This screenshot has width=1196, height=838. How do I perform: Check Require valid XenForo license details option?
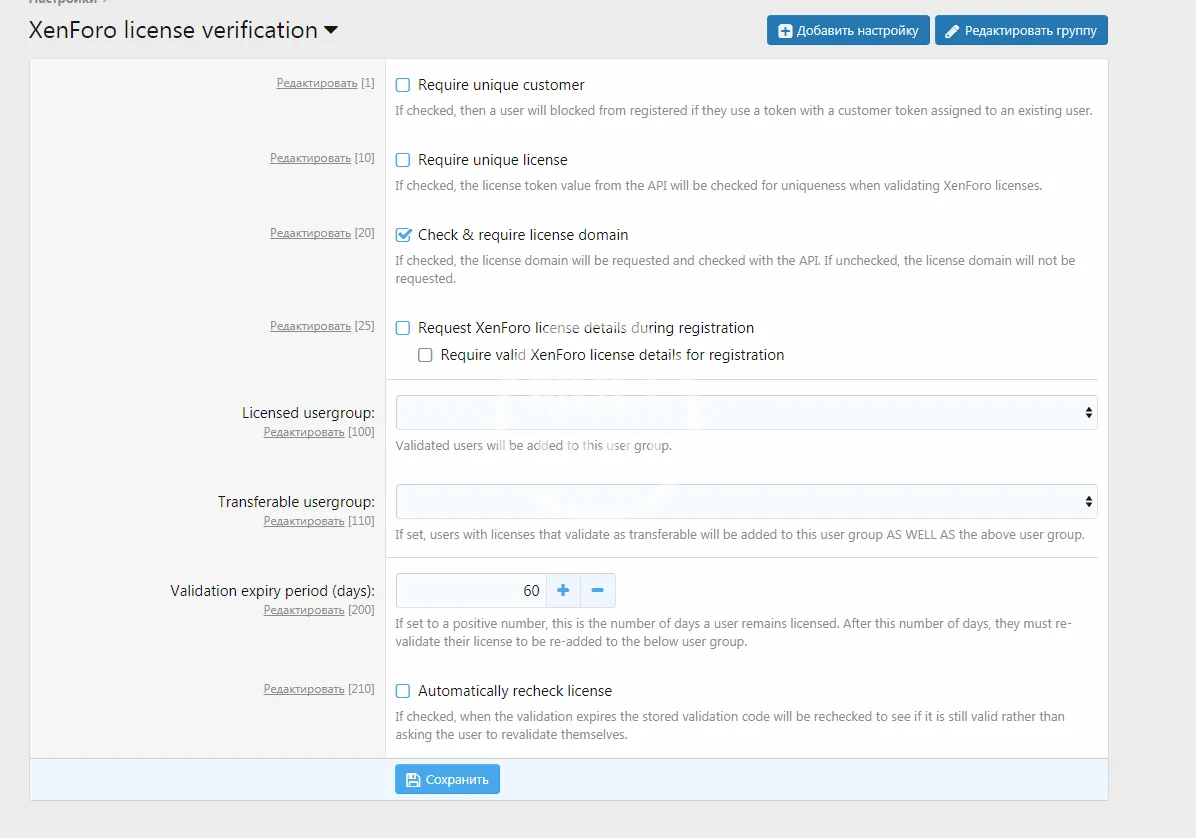coord(425,355)
